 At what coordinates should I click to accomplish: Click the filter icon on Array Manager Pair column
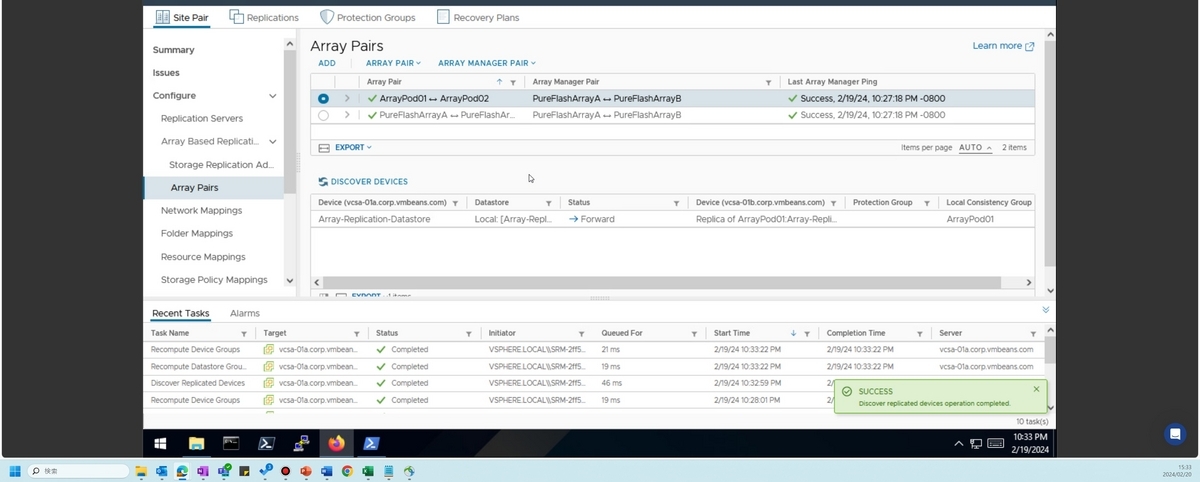click(768, 82)
